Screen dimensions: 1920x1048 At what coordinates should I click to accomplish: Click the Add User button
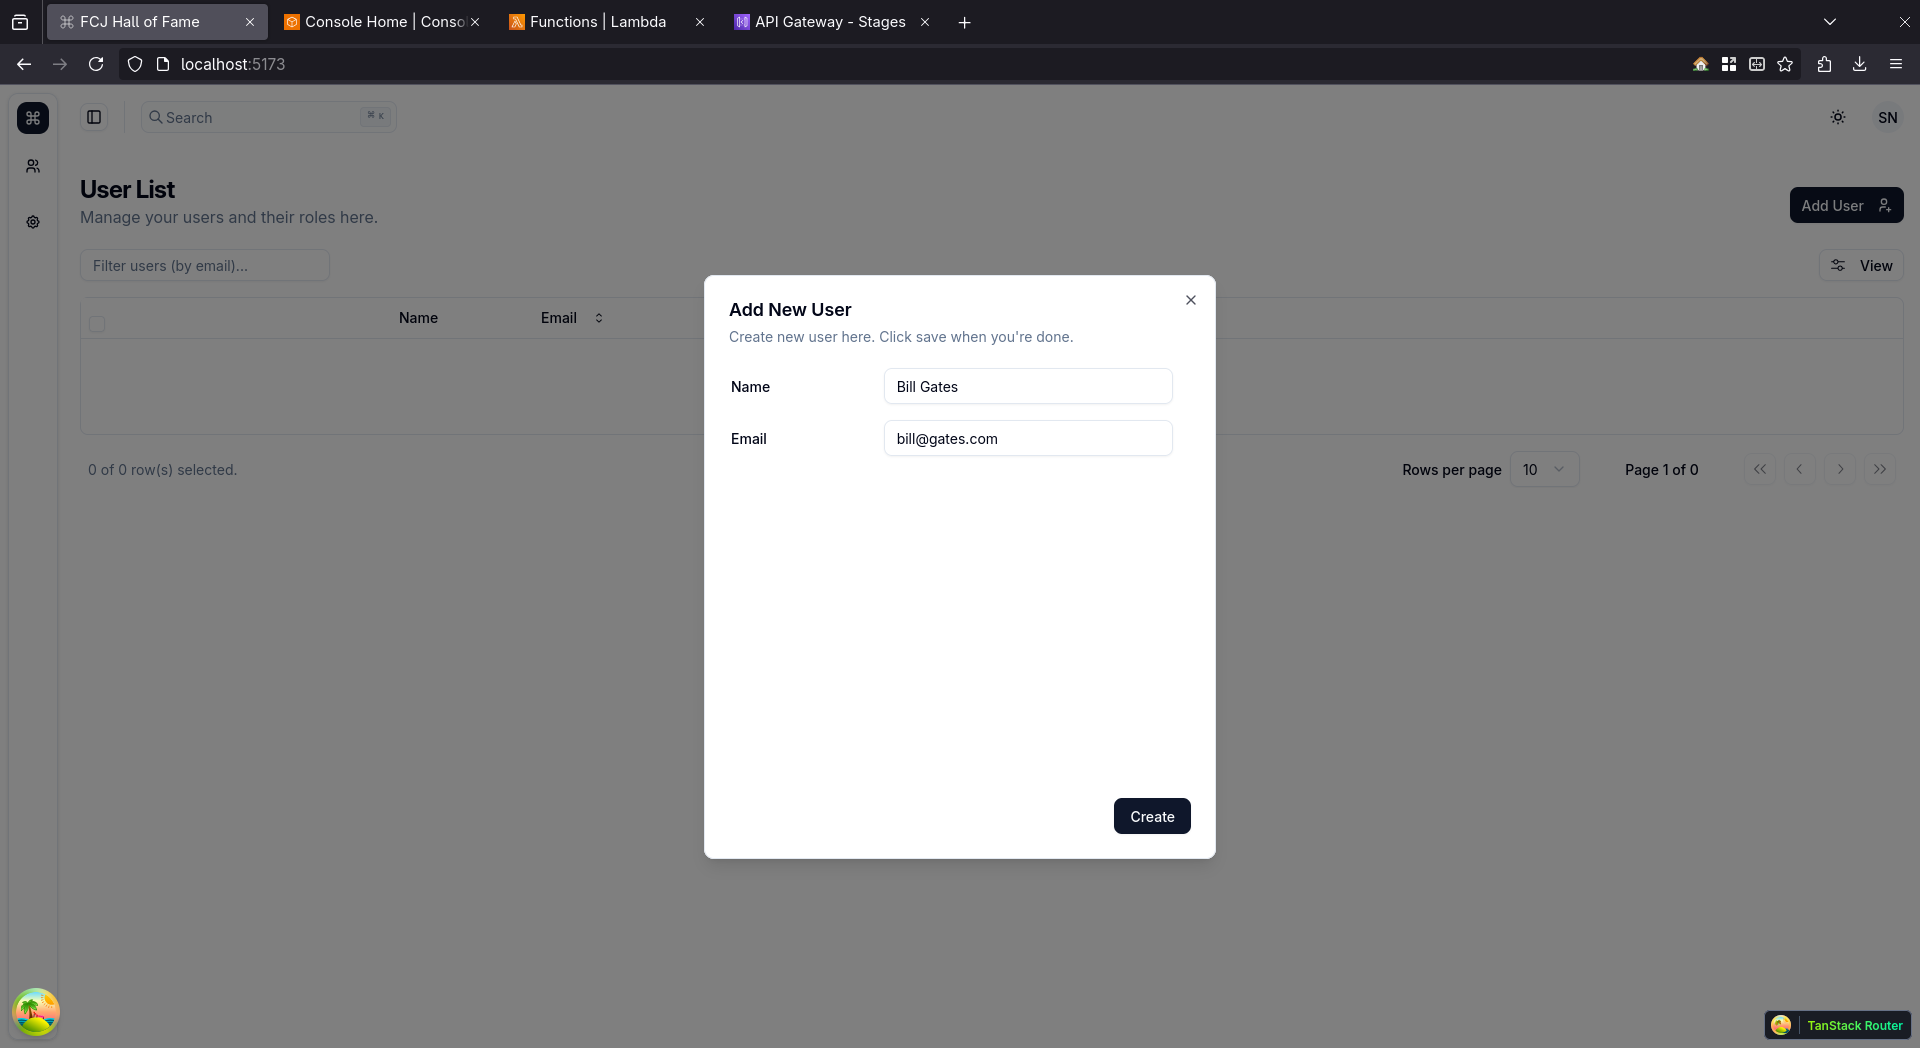click(1846, 205)
